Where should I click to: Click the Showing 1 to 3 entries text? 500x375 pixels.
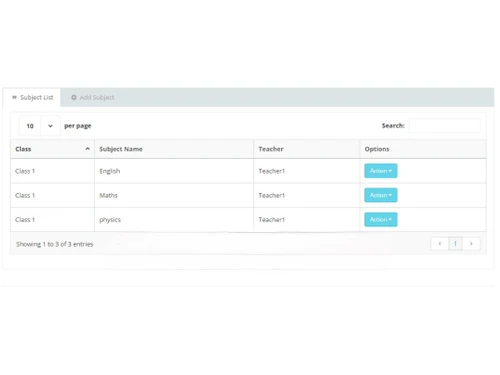click(x=55, y=244)
